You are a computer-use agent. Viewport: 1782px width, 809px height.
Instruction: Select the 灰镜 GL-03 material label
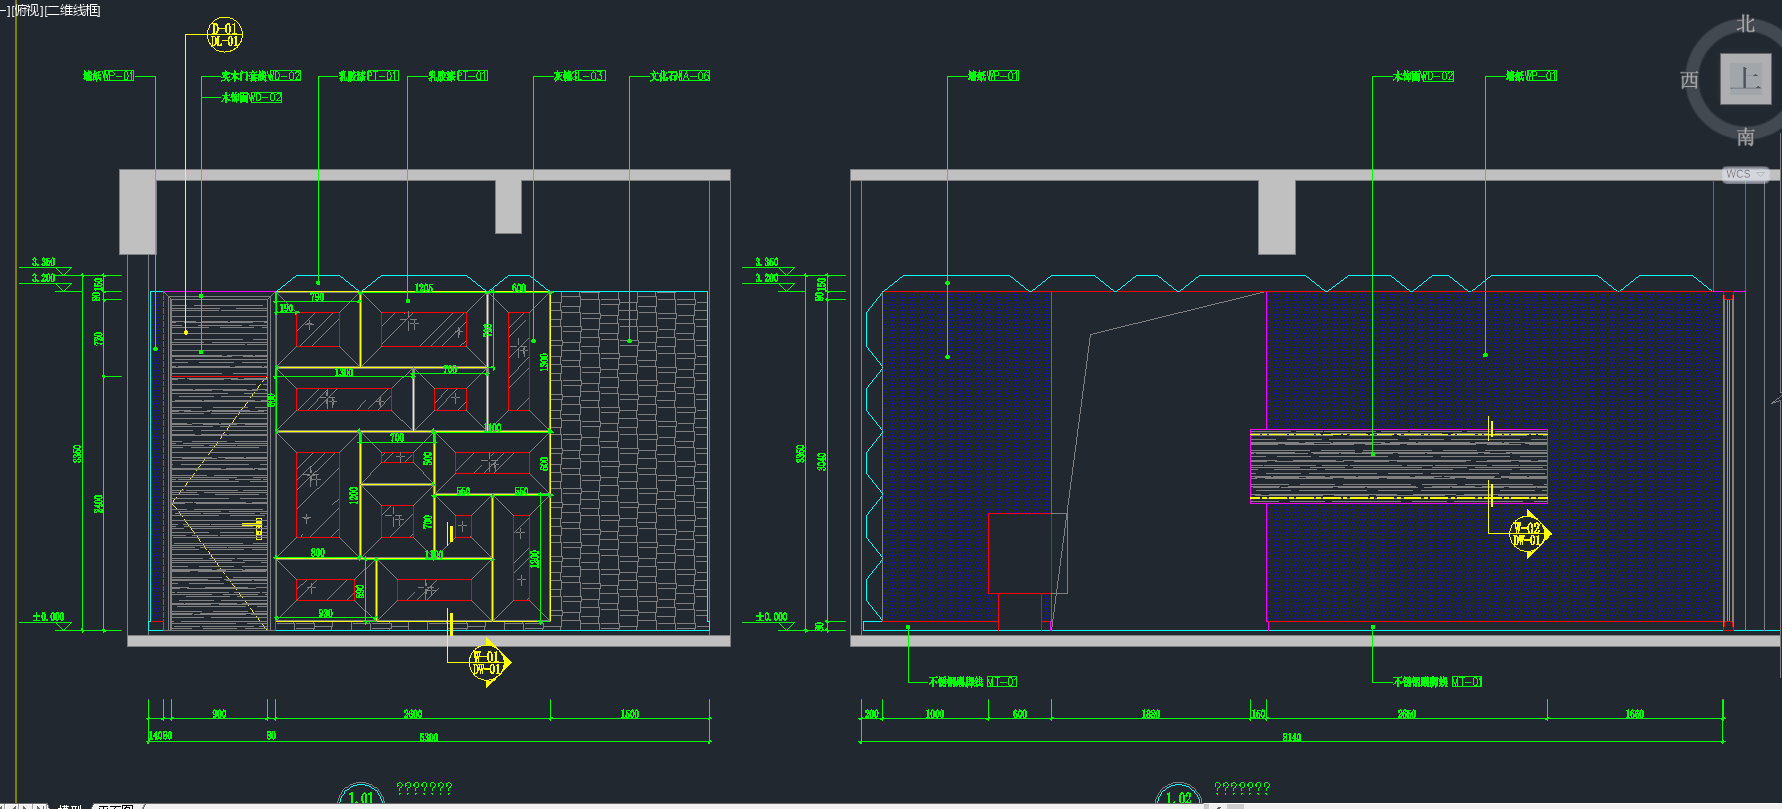tap(579, 76)
